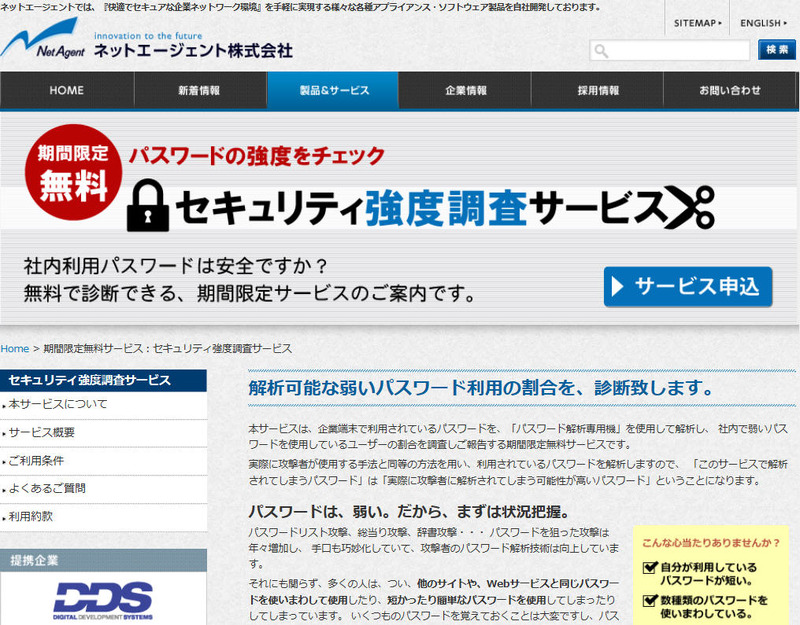Toggle the 数種類のパスワードを使いまわしている checkbox
Image resolution: width=800 pixels, height=625 pixels.
tap(649, 600)
